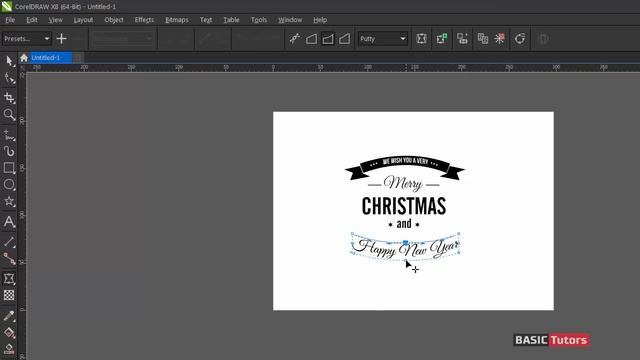Enable unconstrained envelope mode icon
The image size is (640, 360).
tap(295, 39)
